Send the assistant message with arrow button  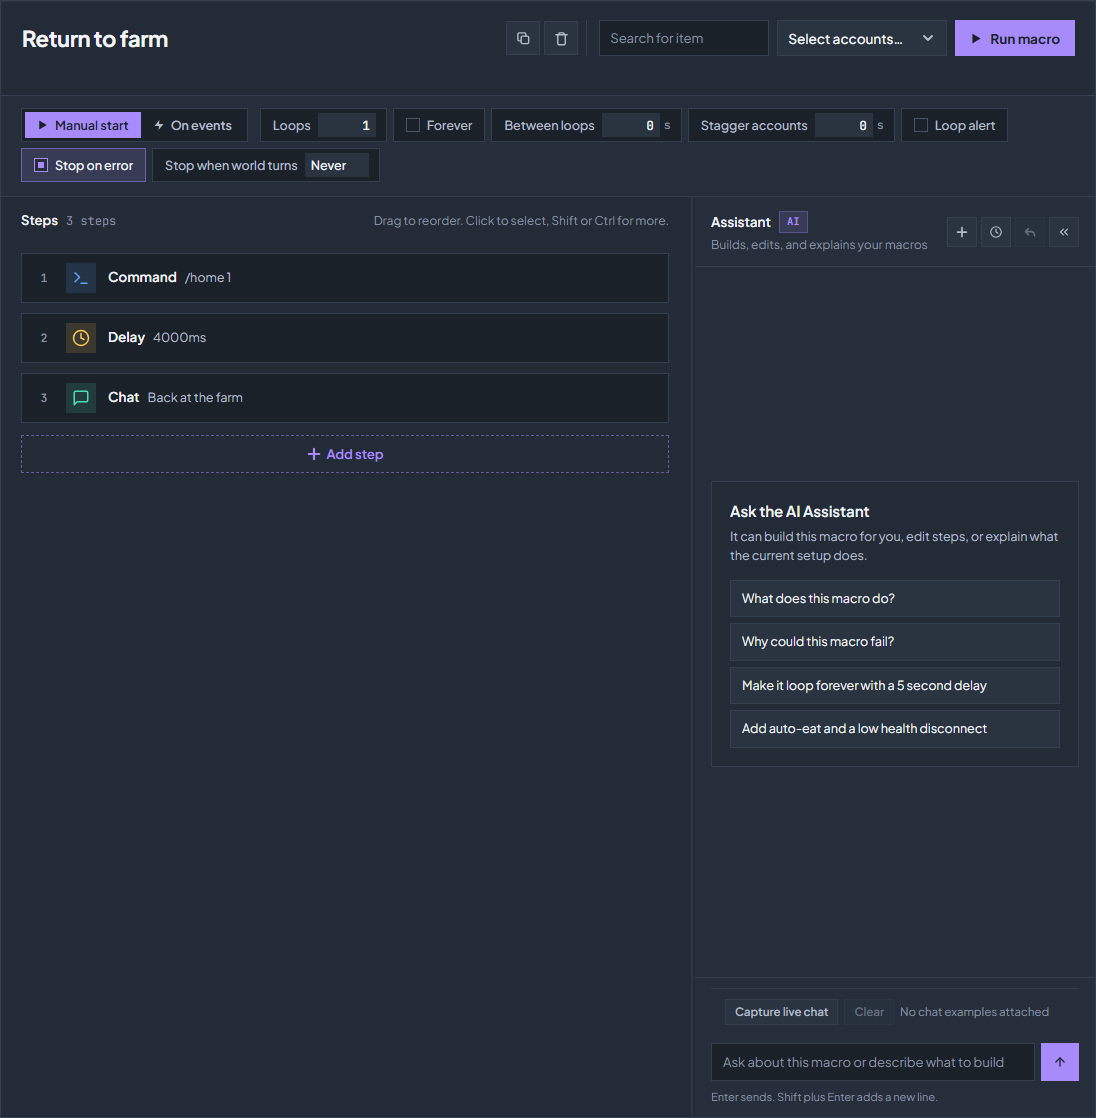coord(1060,1062)
